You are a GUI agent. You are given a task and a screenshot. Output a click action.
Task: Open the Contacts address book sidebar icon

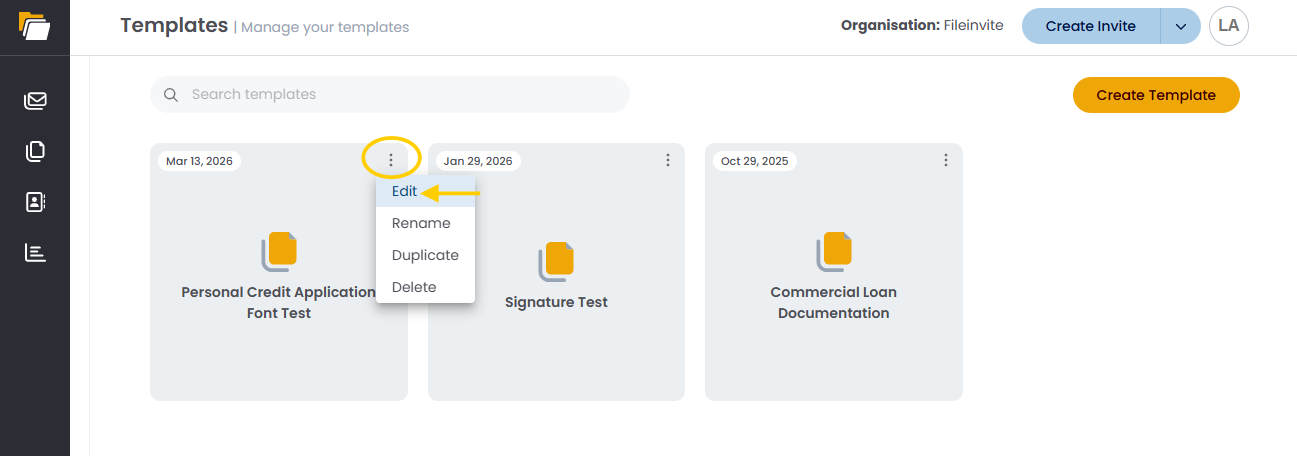pos(36,202)
